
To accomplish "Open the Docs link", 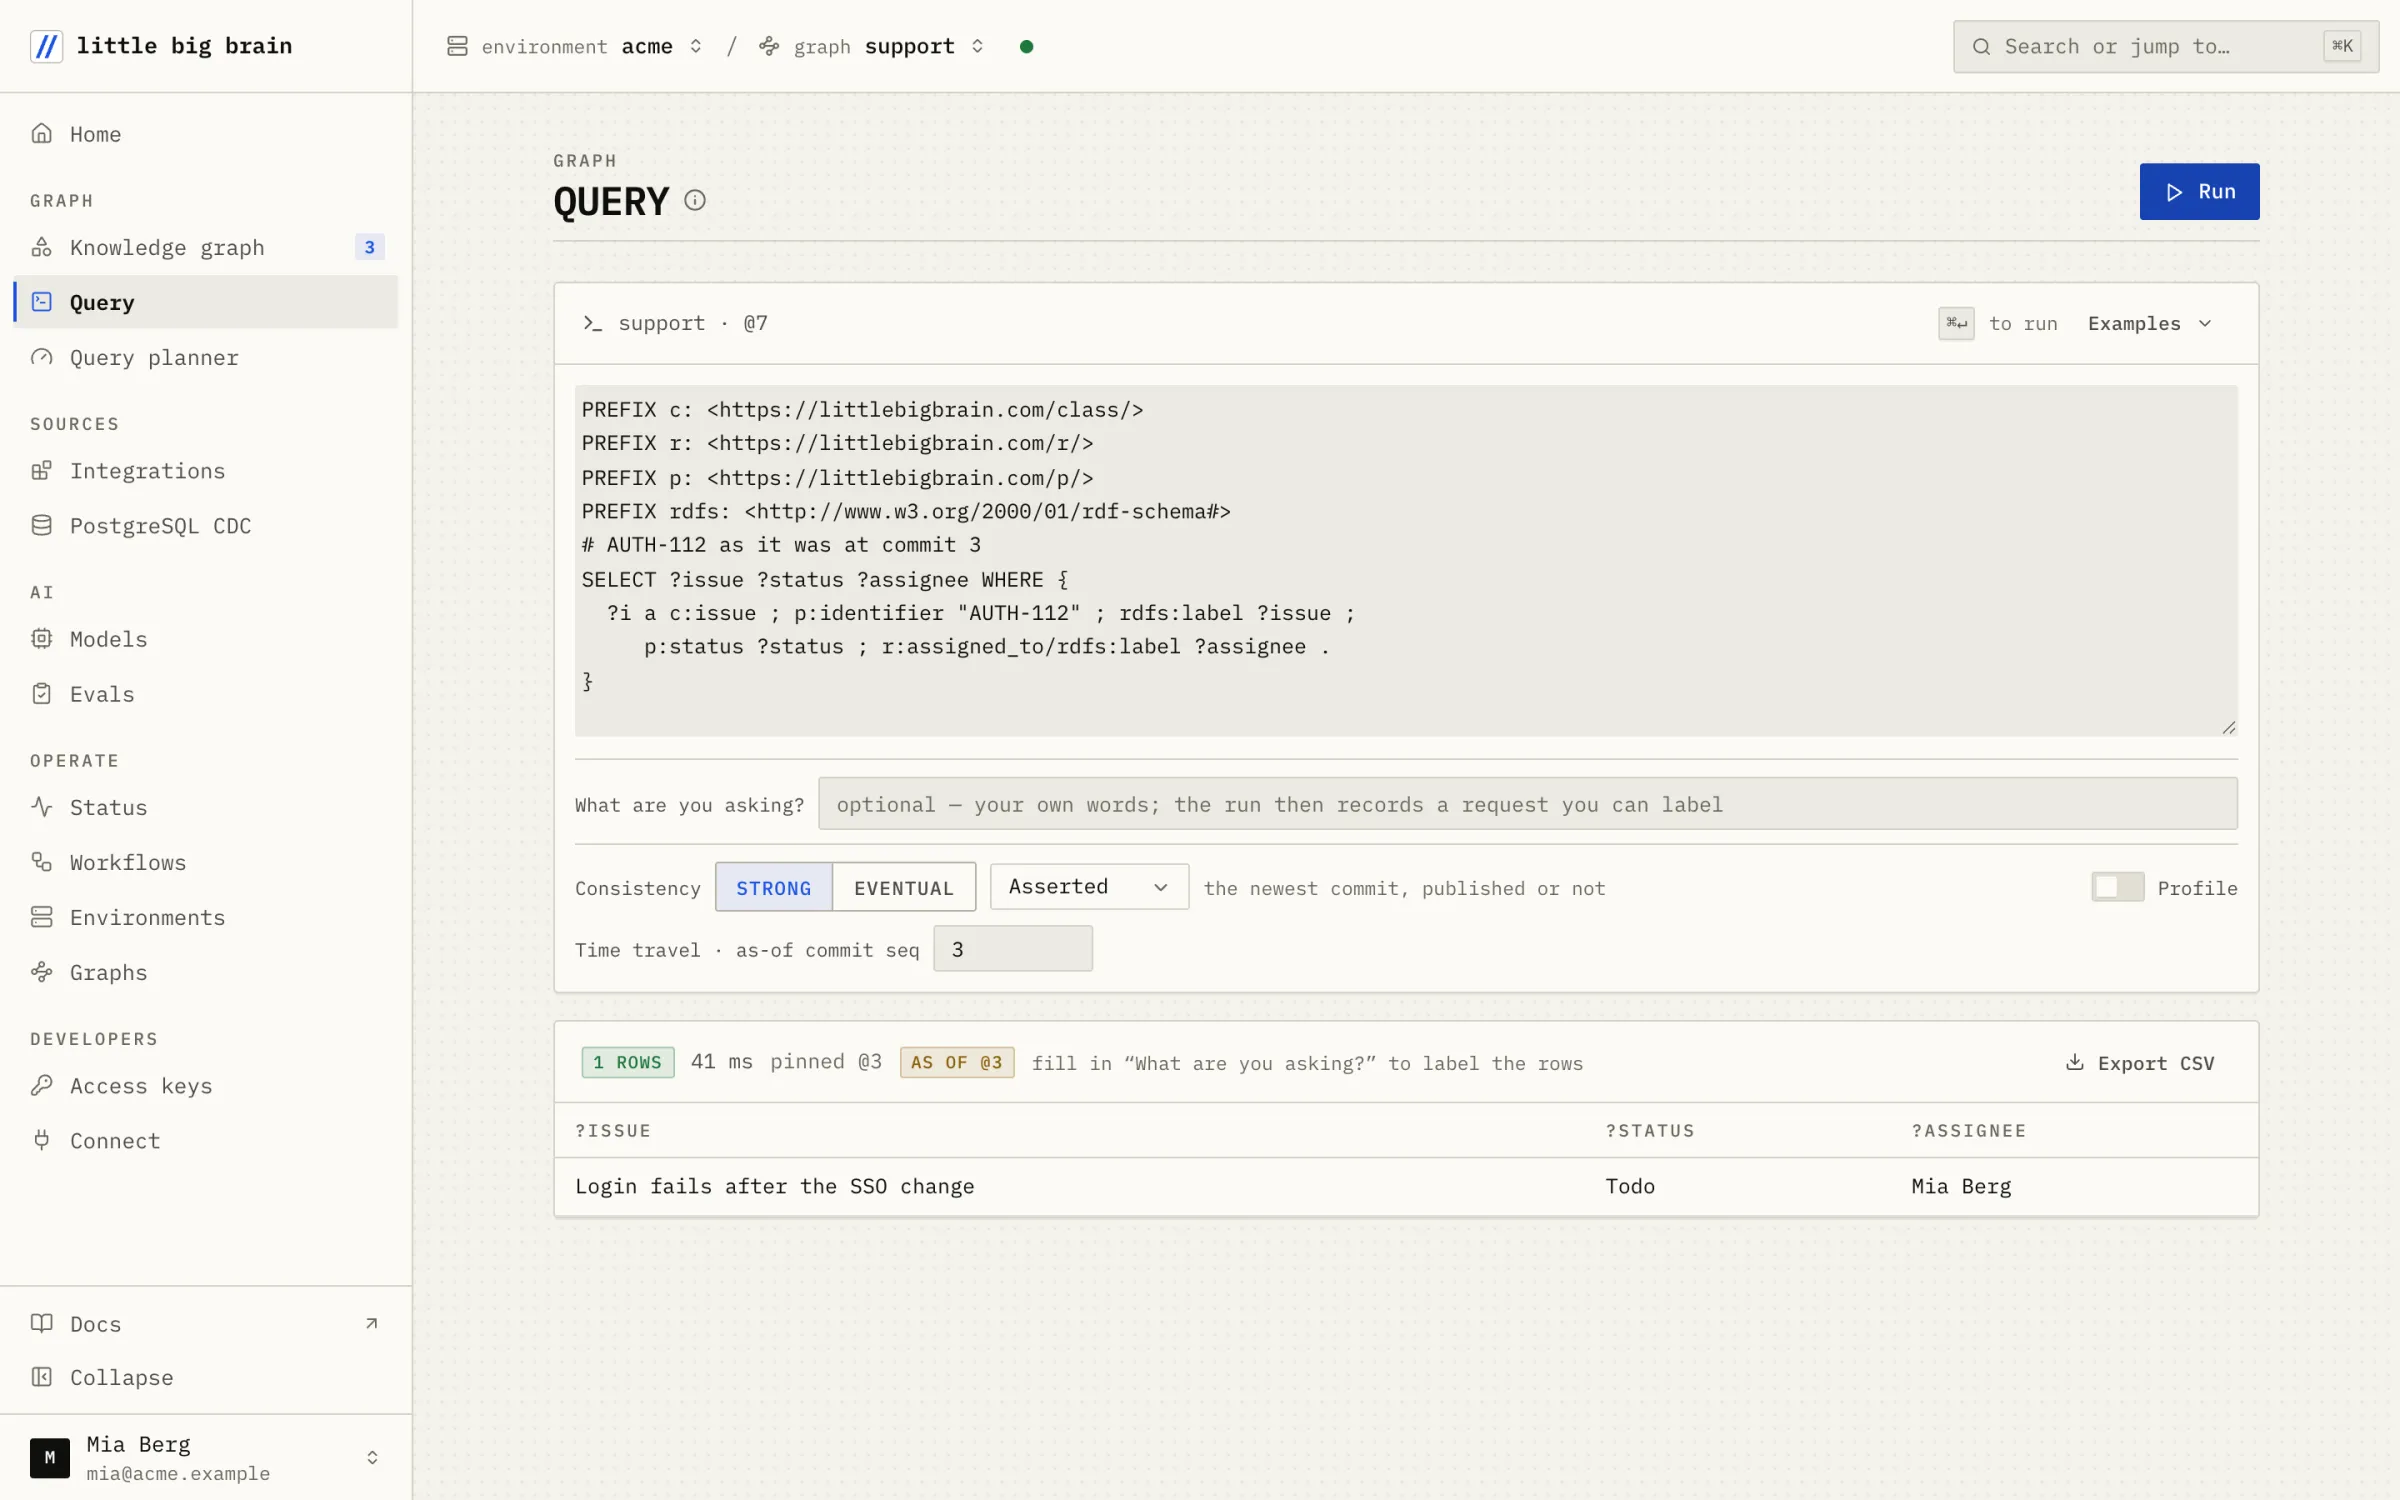I will [x=206, y=1323].
